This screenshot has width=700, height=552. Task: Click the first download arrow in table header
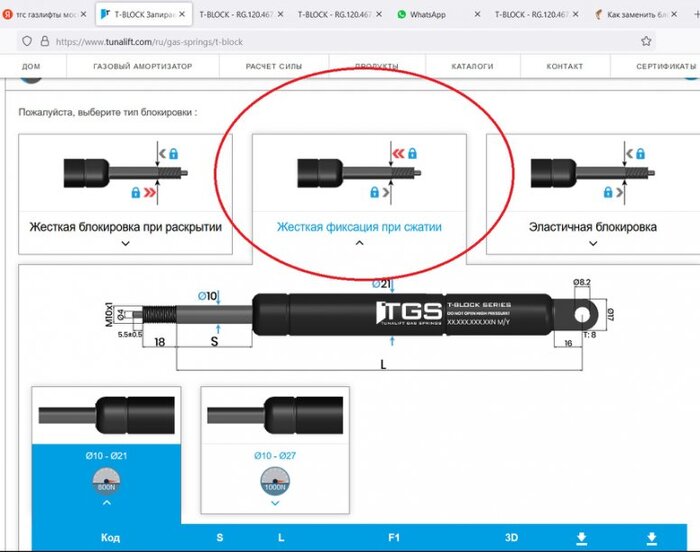click(x=581, y=538)
